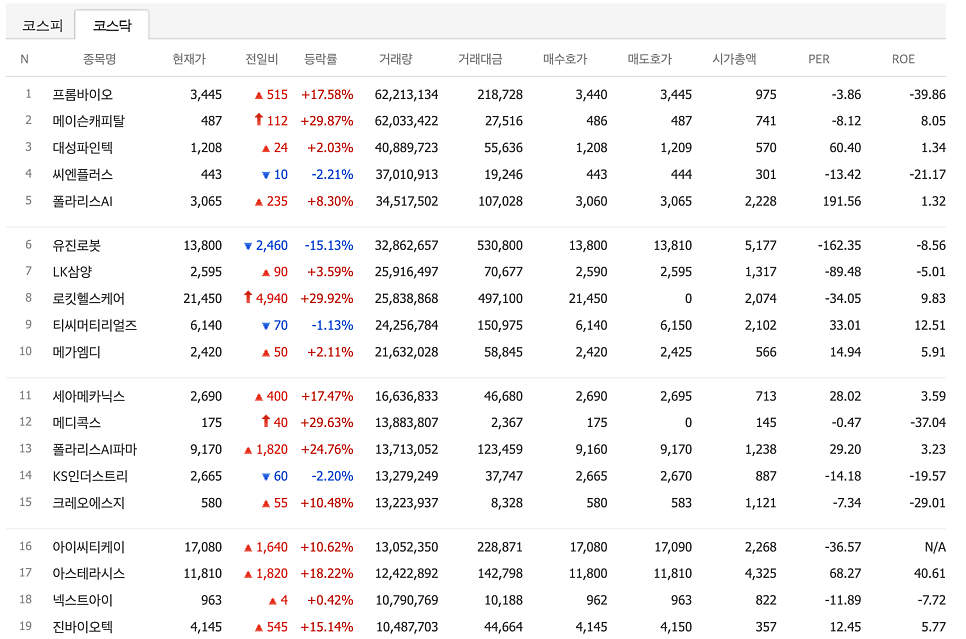
Task: Open stock 크레오에스지
Action: [88, 503]
